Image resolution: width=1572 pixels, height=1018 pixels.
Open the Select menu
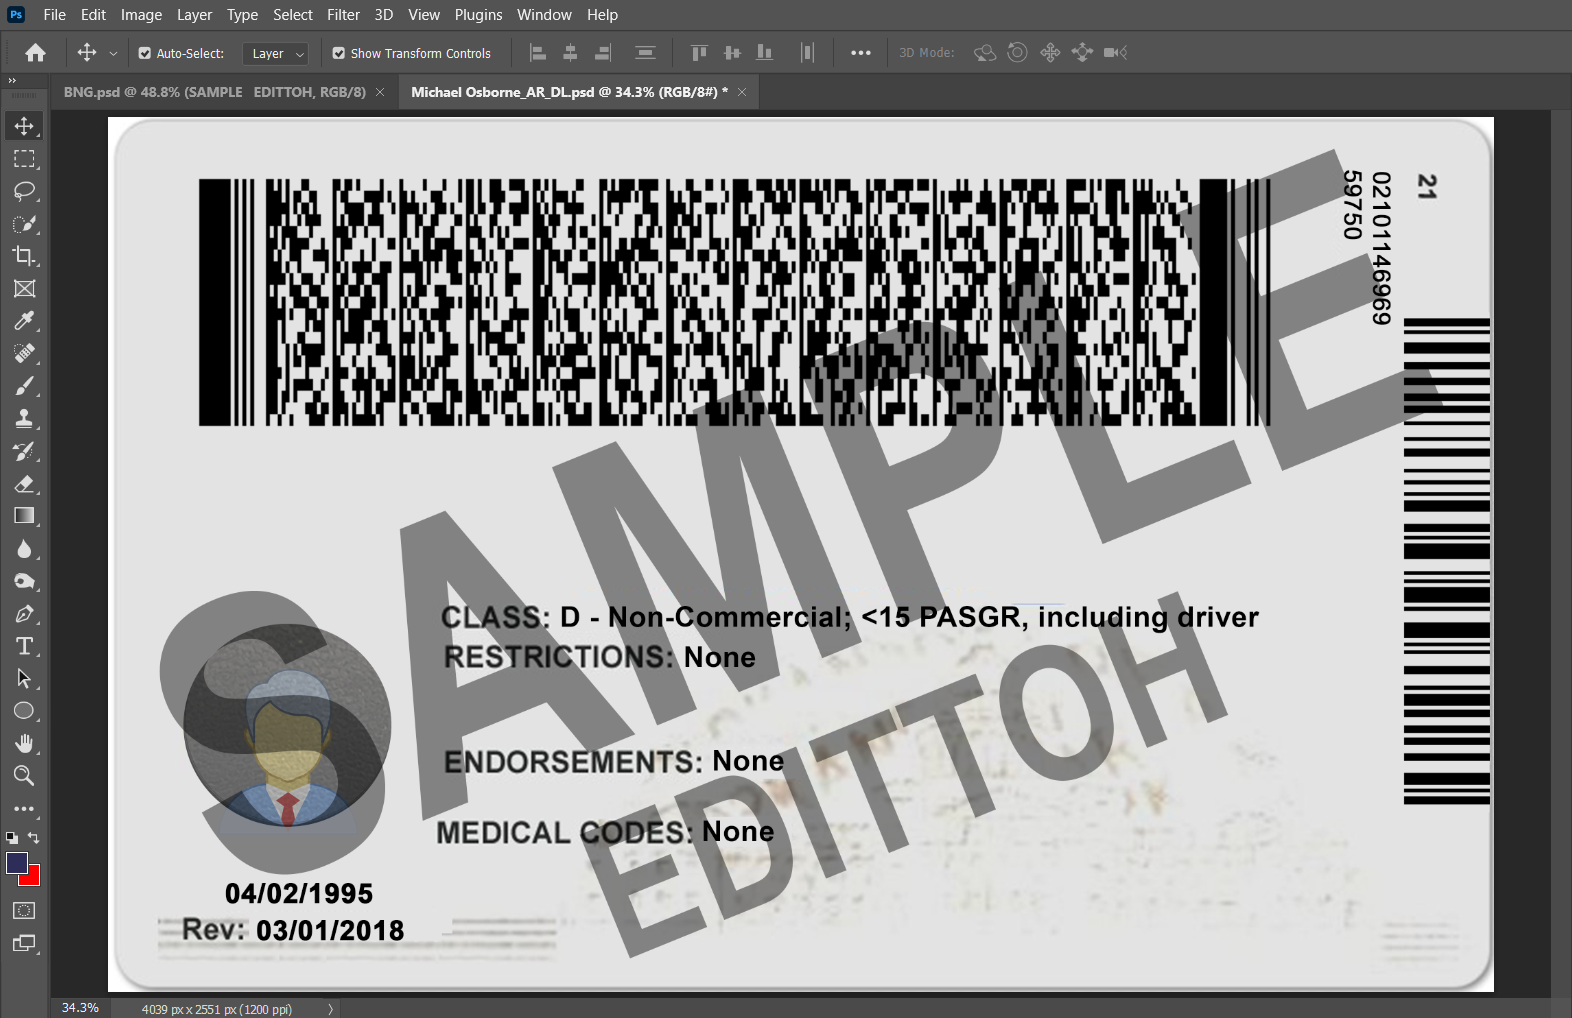point(293,15)
